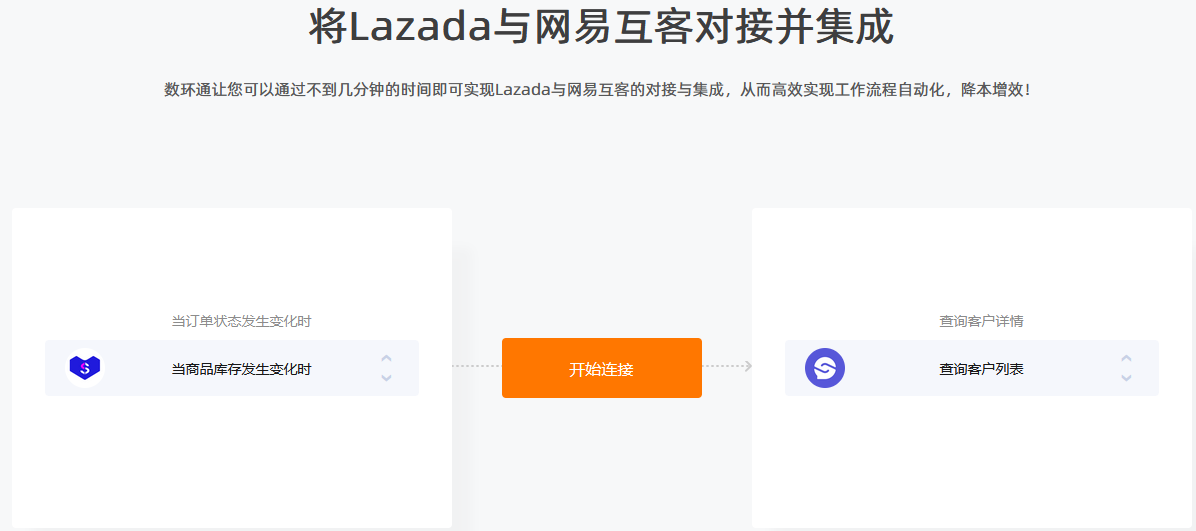The image size is (1196, 531).
Task: Click down chevron in Lazada trigger selector
Action: coord(386,378)
